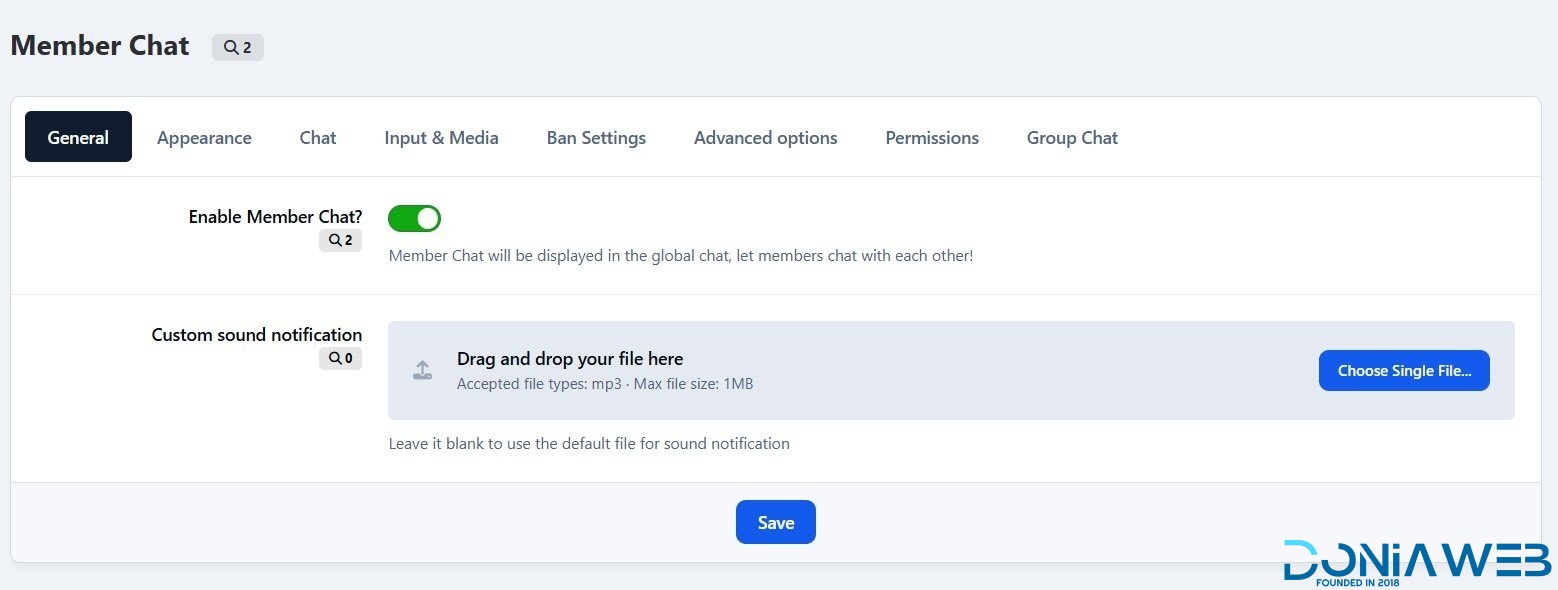Open the General tab

tap(78, 137)
